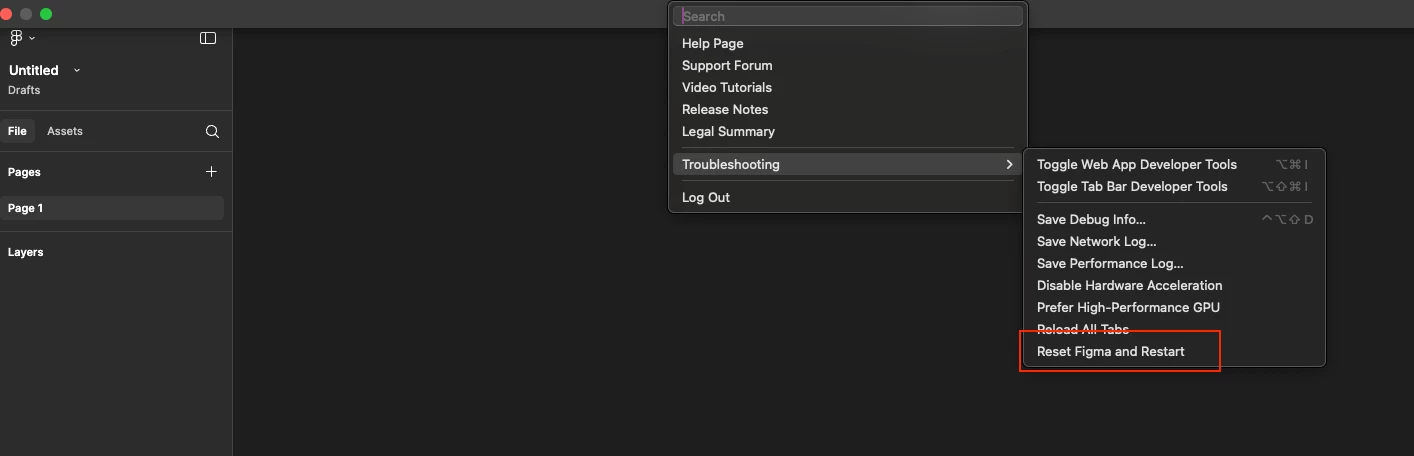
Task: Open Video Tutorials menu item
Action: (848, 87)
